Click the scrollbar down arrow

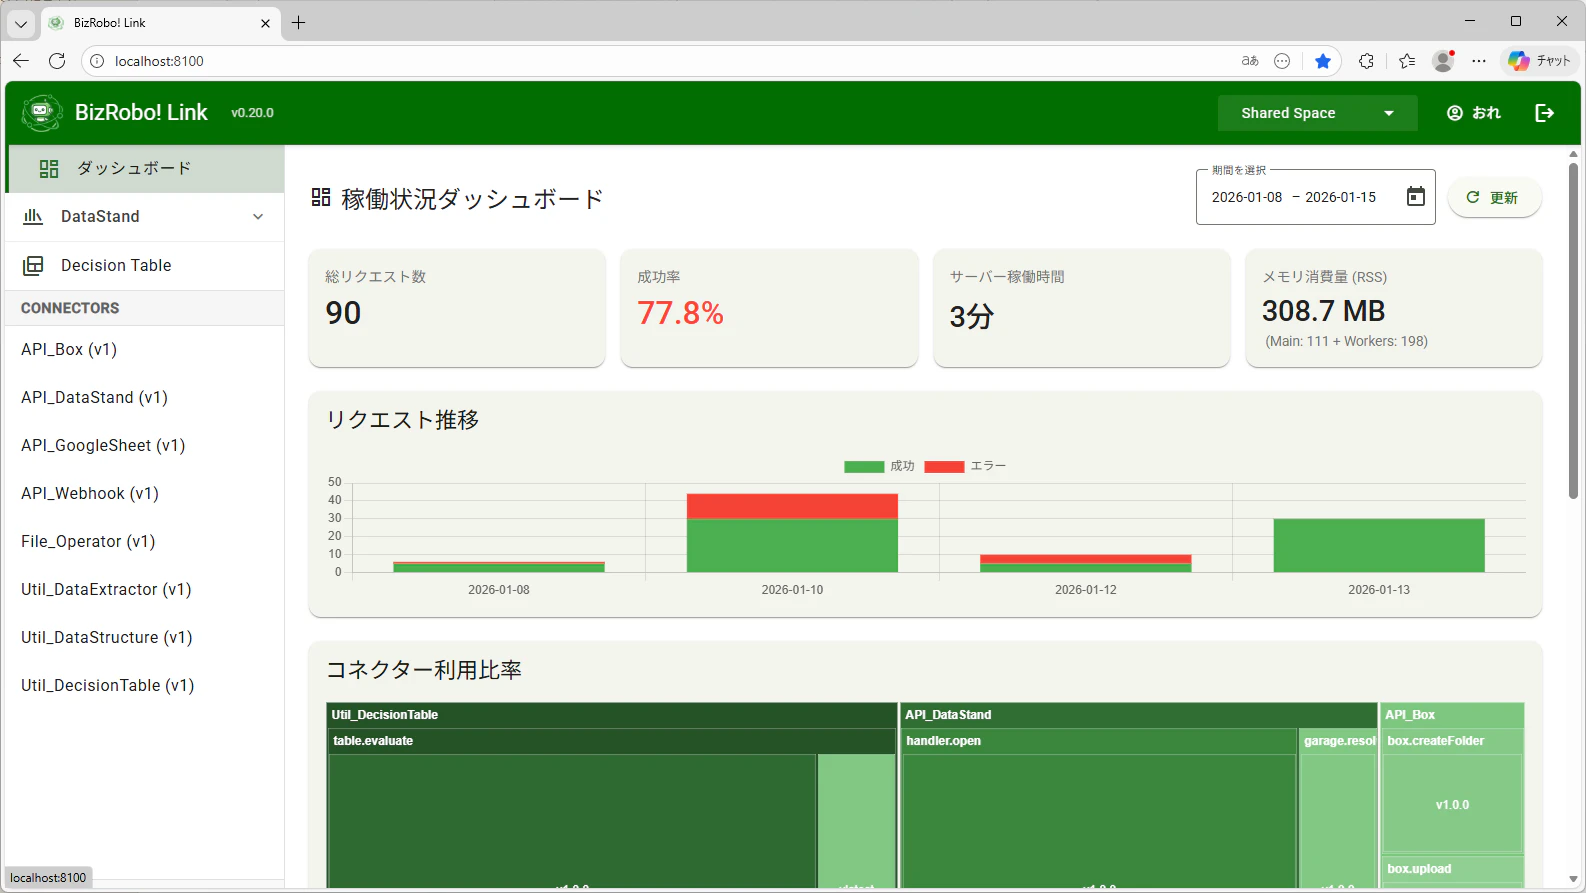coord(1573,880)
